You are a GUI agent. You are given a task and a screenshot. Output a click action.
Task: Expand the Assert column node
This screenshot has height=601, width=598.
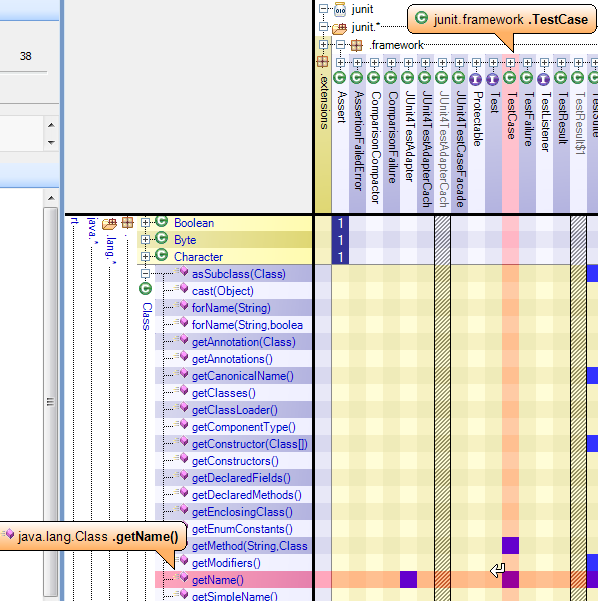click(x=340, y=62)
